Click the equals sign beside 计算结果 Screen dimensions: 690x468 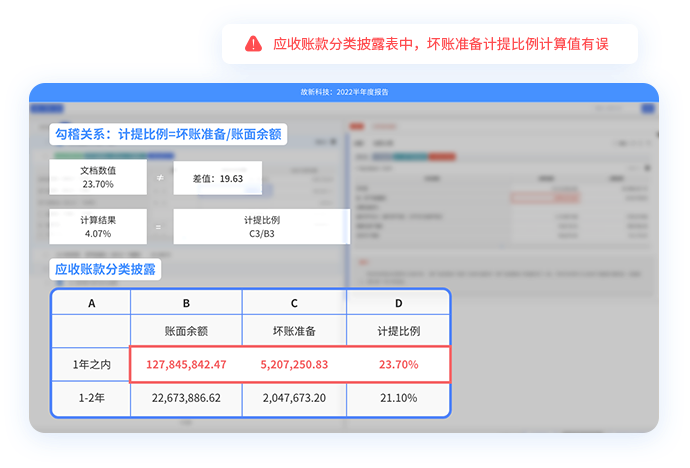click(160, 226)
